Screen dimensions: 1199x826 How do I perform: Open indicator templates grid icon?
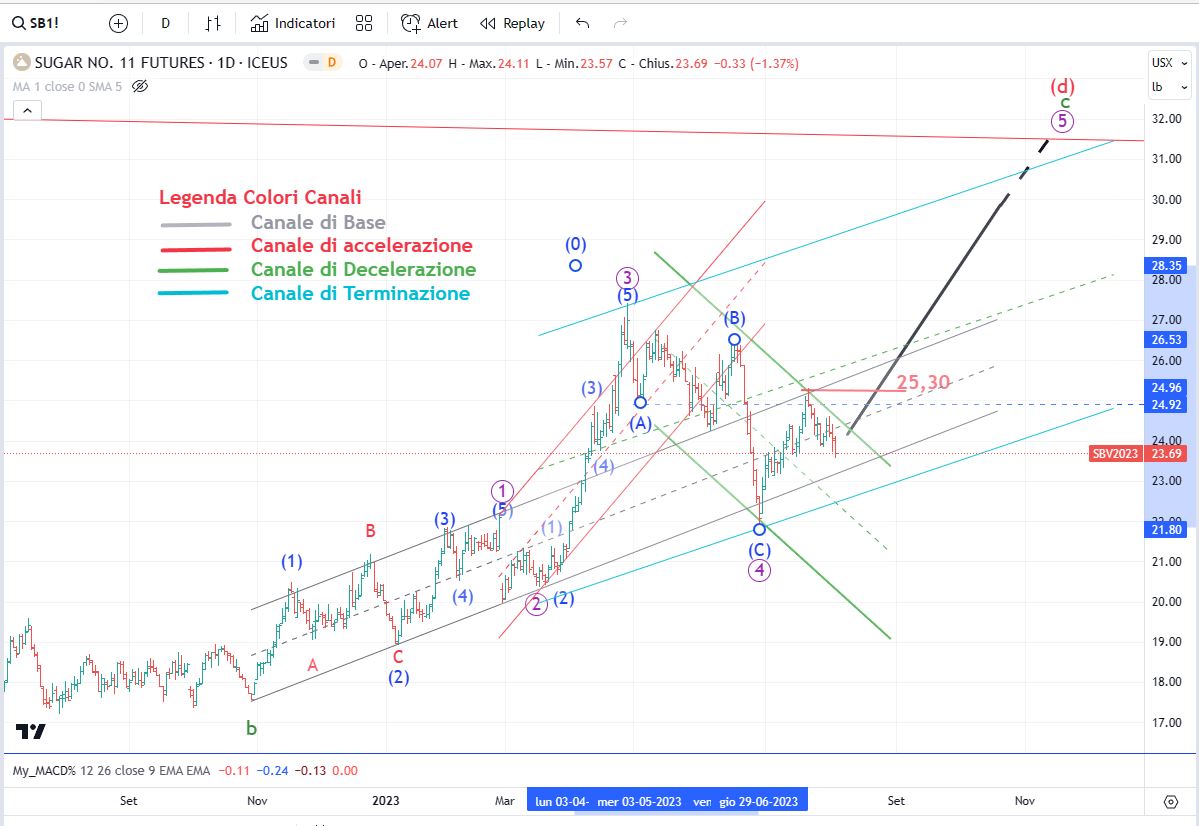pyautogui.click(x=364, y=24)
